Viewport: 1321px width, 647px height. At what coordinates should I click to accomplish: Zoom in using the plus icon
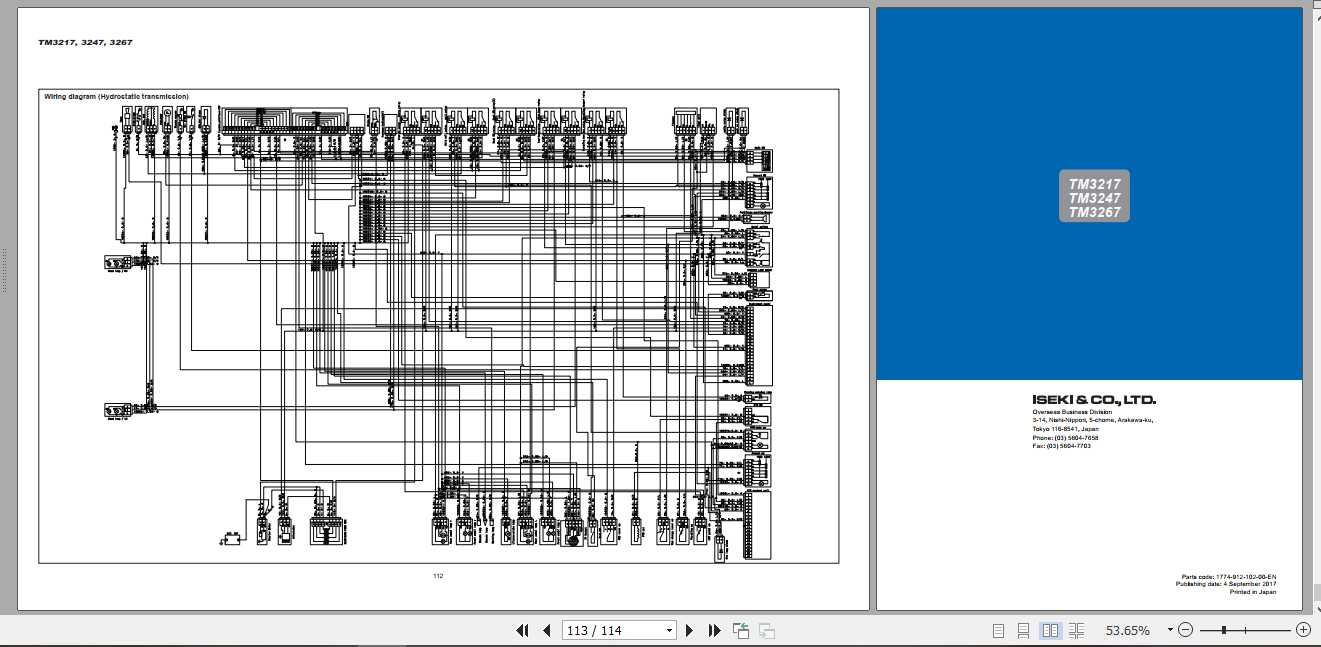coord(1302,630)
